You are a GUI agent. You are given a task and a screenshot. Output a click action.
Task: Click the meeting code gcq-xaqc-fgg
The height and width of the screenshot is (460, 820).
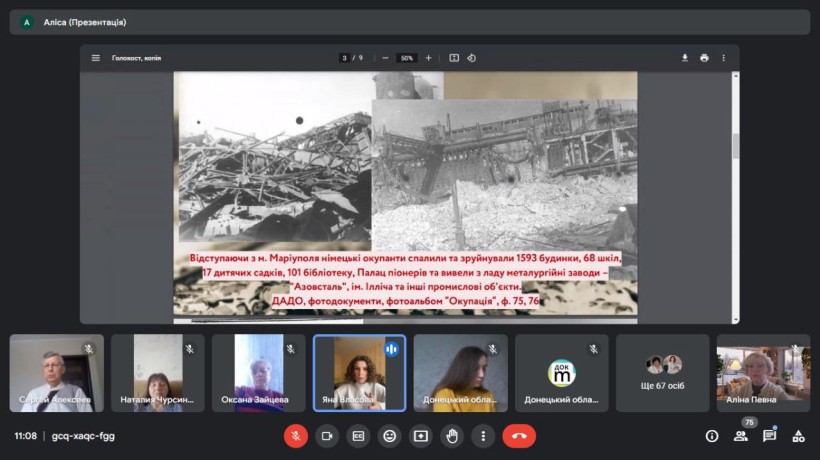[x=83, y=436]
